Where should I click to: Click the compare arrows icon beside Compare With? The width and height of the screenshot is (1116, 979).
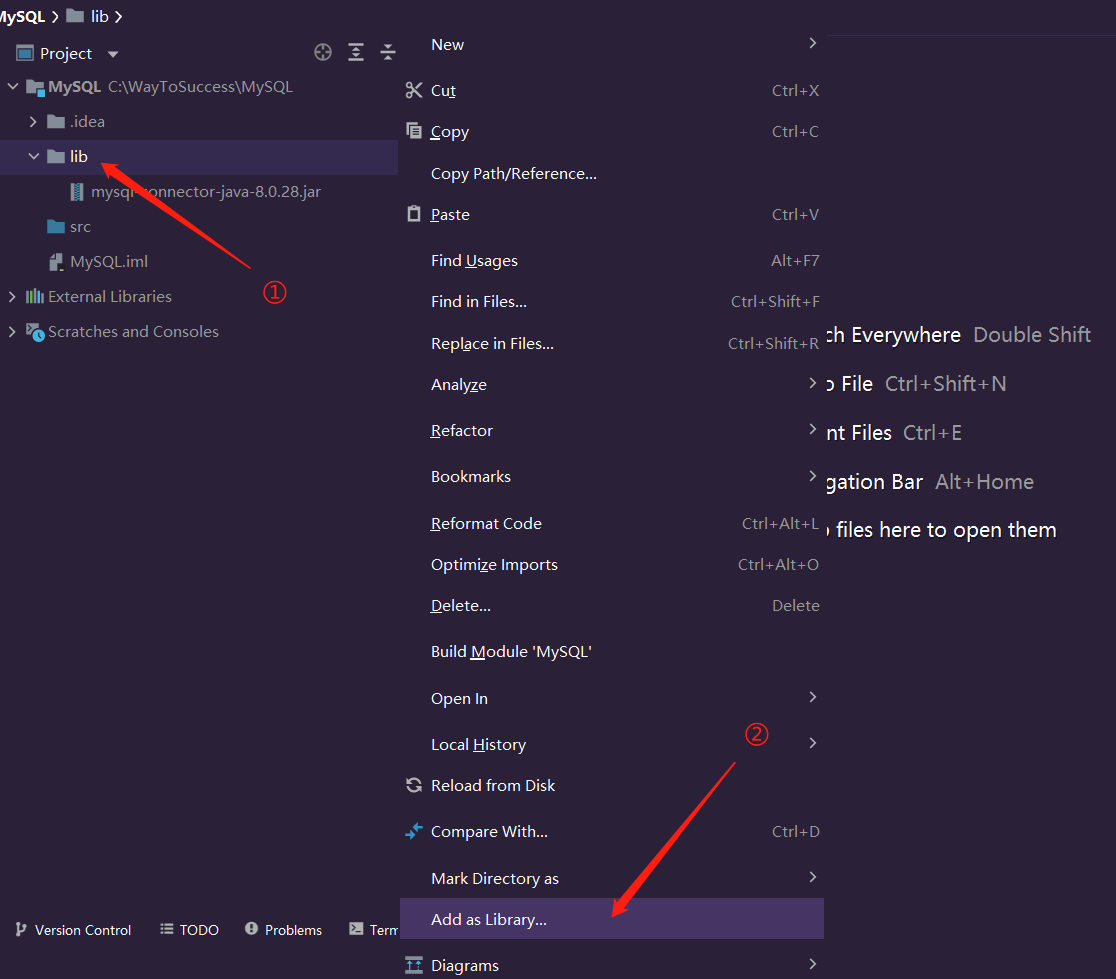click(414, 830)
